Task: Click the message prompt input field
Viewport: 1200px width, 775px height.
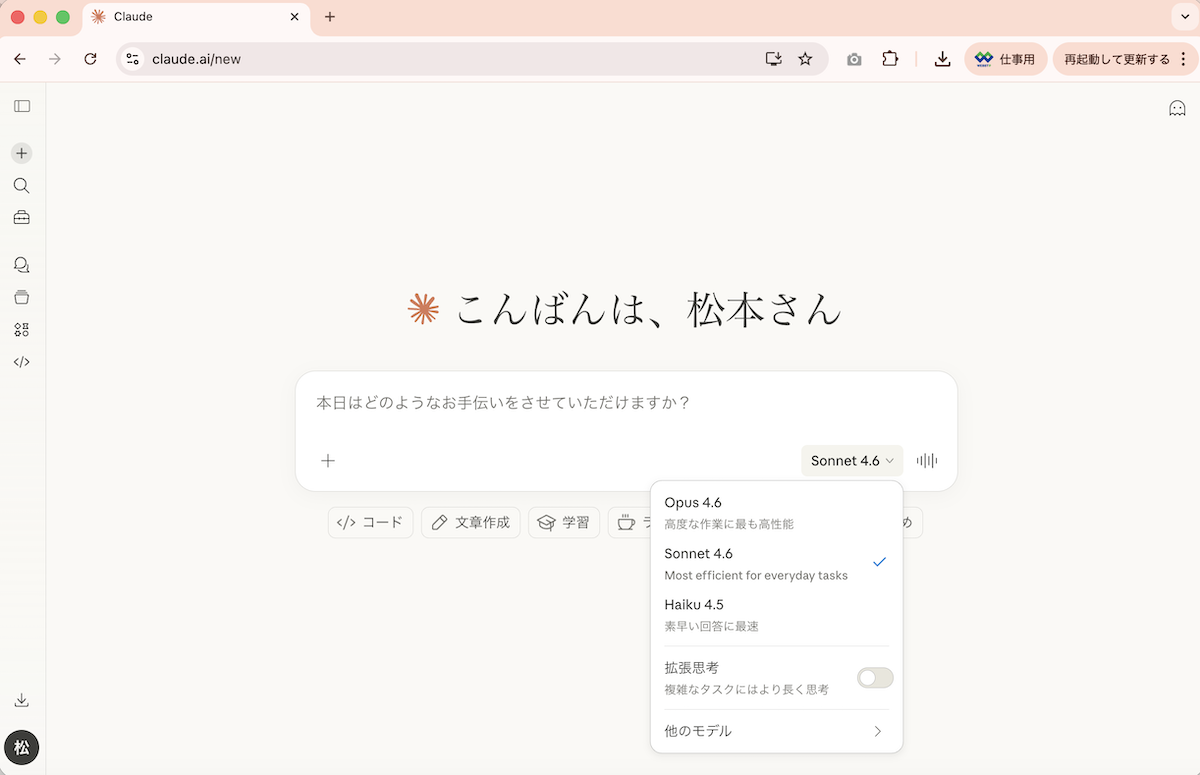Action: [x=625, y=404]
